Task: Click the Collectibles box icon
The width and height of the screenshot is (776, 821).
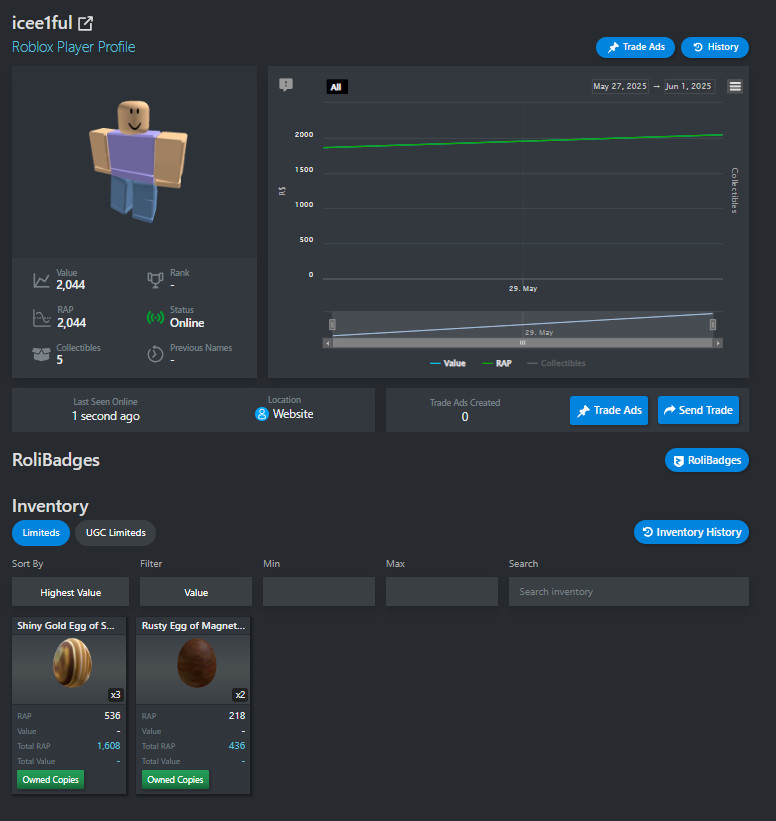Action: [41, 354]
